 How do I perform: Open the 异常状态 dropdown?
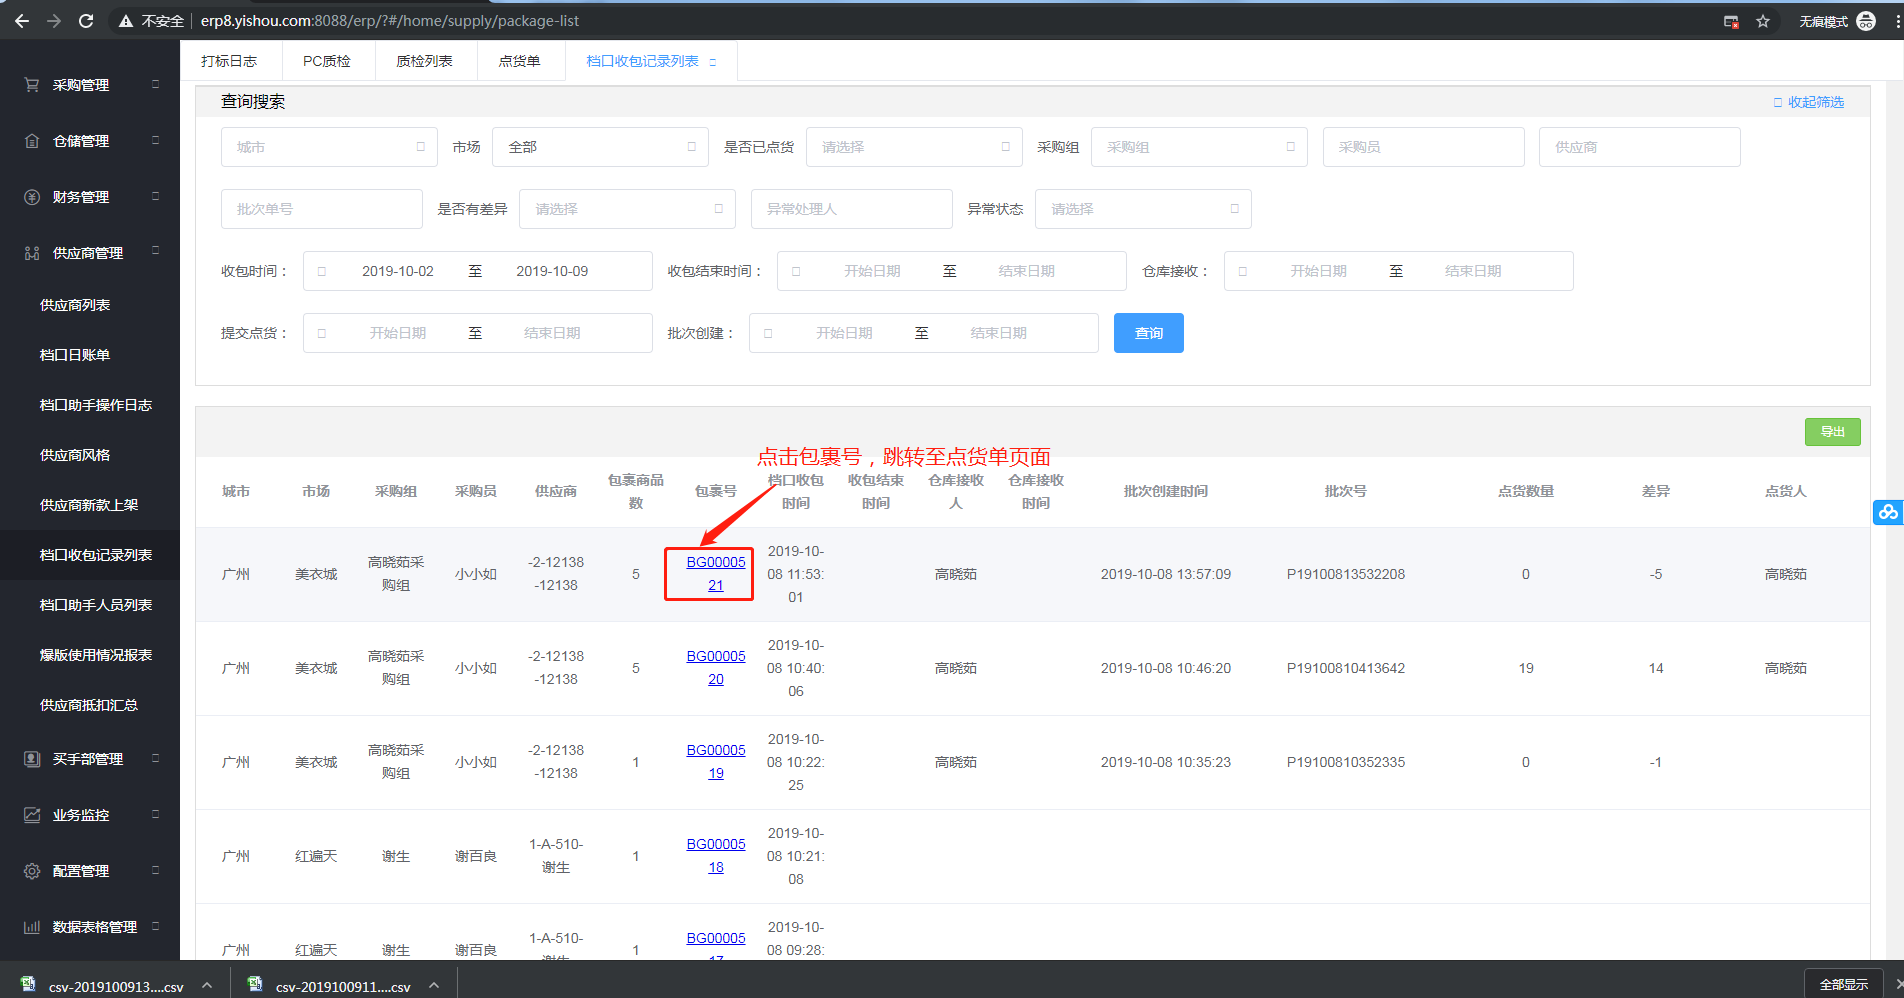[1143, 209]
